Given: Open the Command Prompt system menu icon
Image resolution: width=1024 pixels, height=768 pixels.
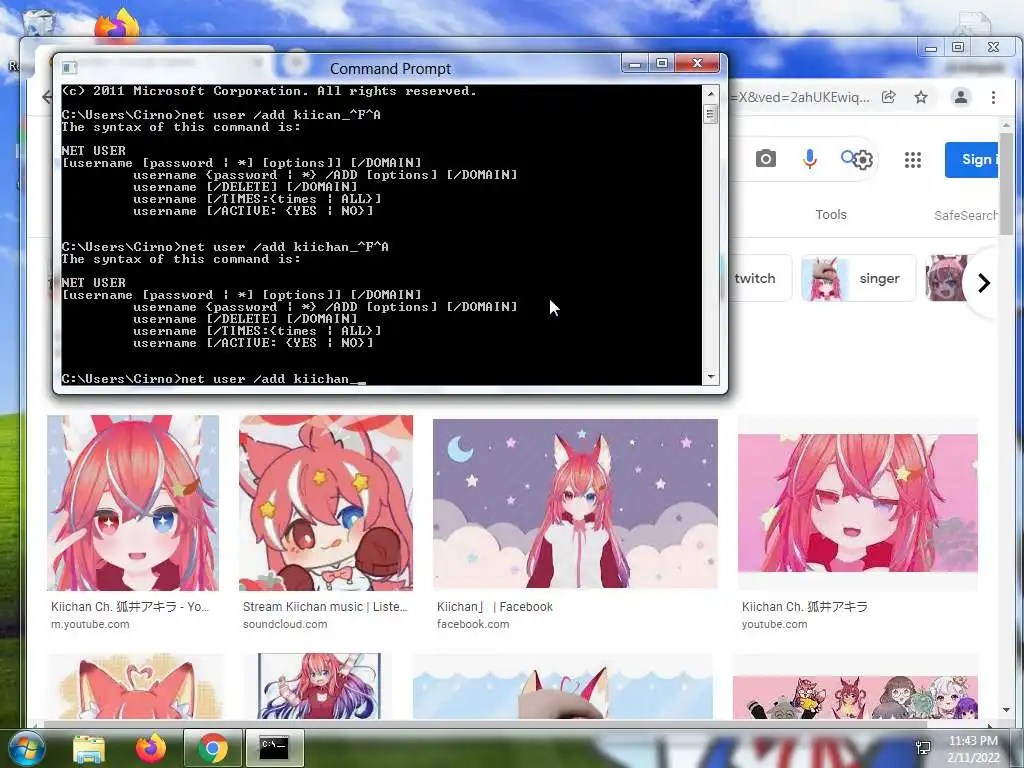Looking at the screenshot, I should [69, 68].
